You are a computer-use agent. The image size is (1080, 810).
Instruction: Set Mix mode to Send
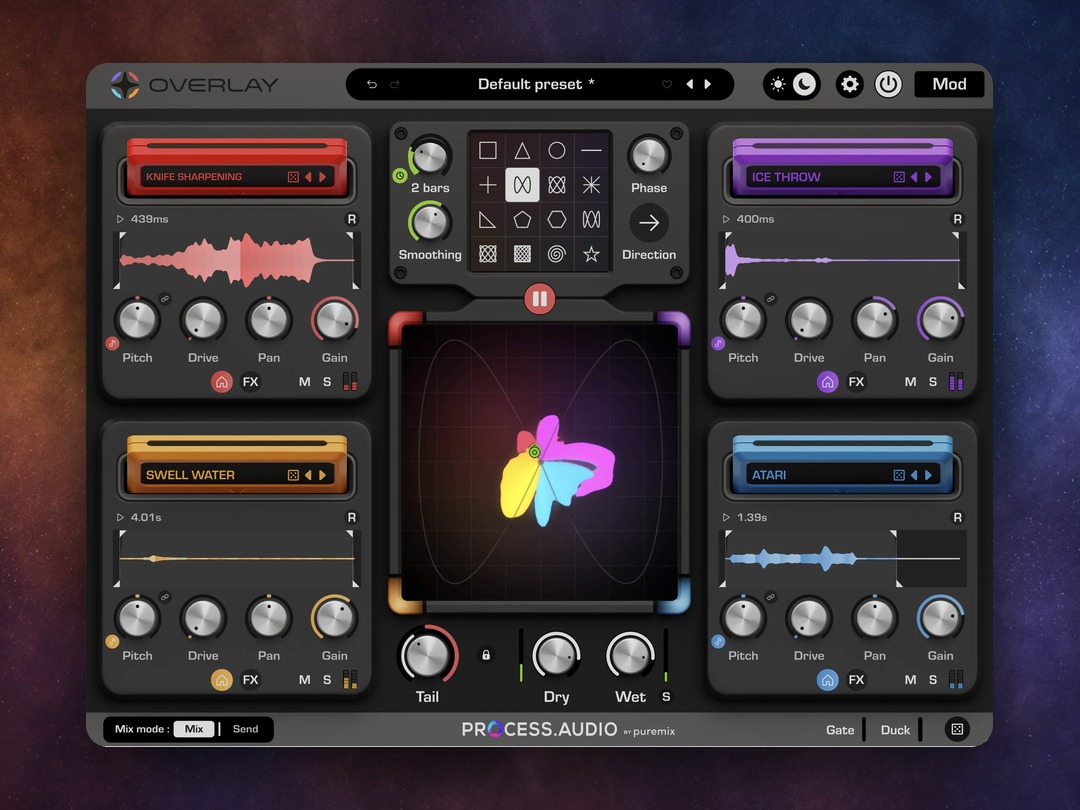[245, 729]
